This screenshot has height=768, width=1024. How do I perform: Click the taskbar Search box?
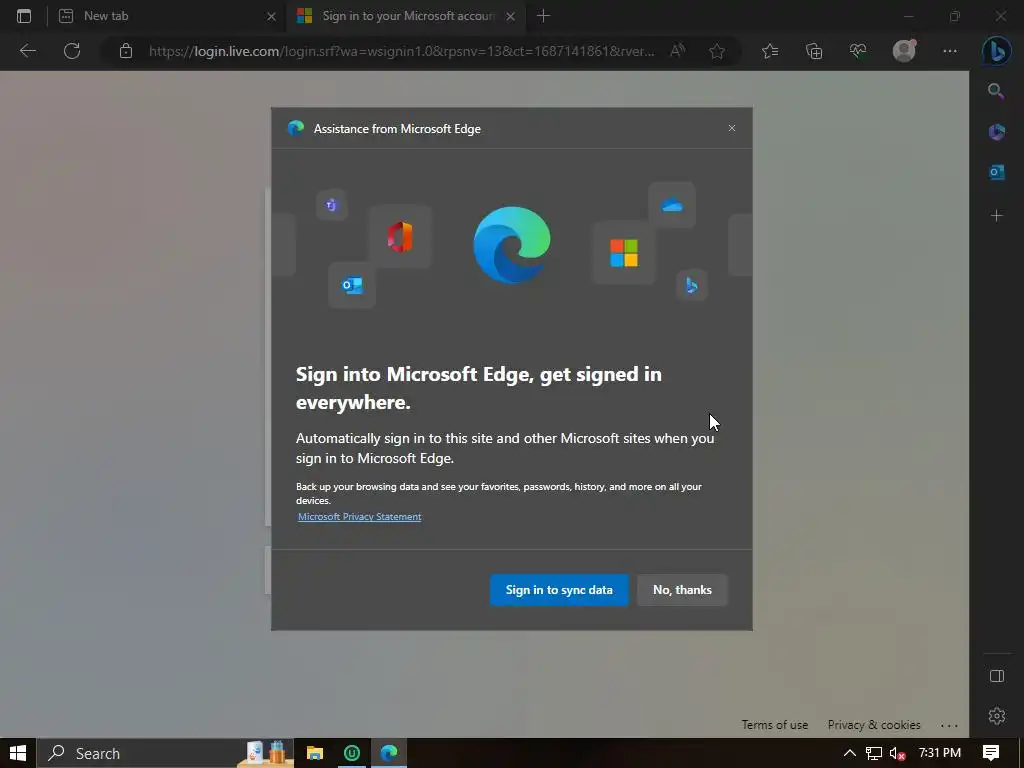165,753
